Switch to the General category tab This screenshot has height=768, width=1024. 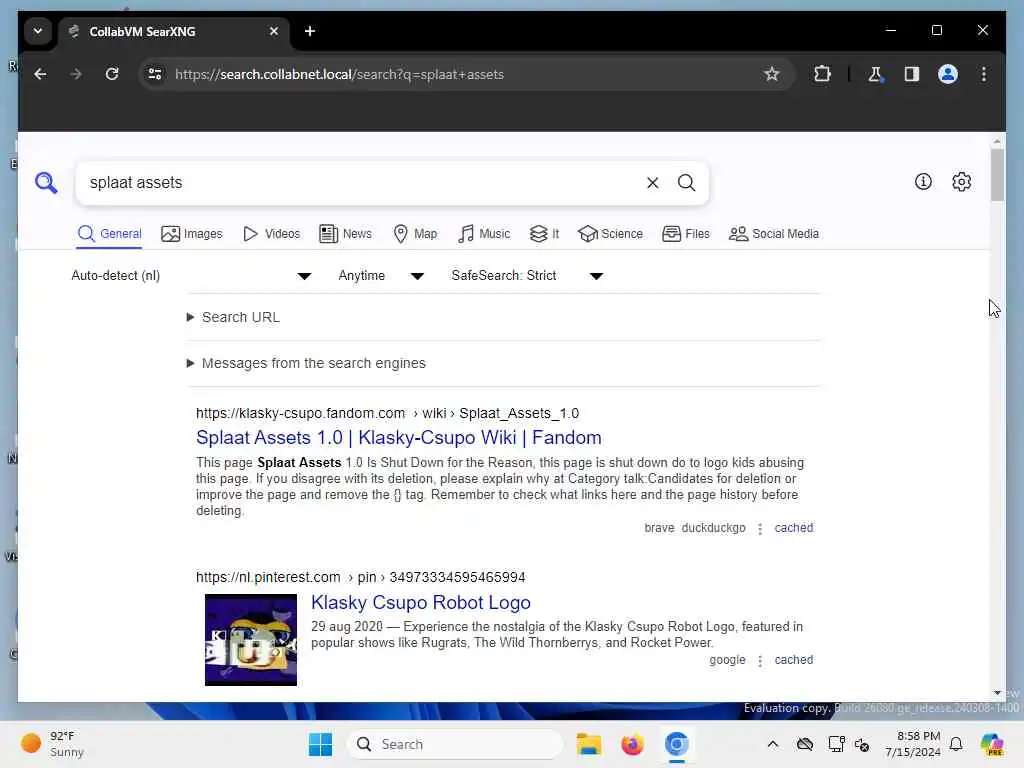109,234
